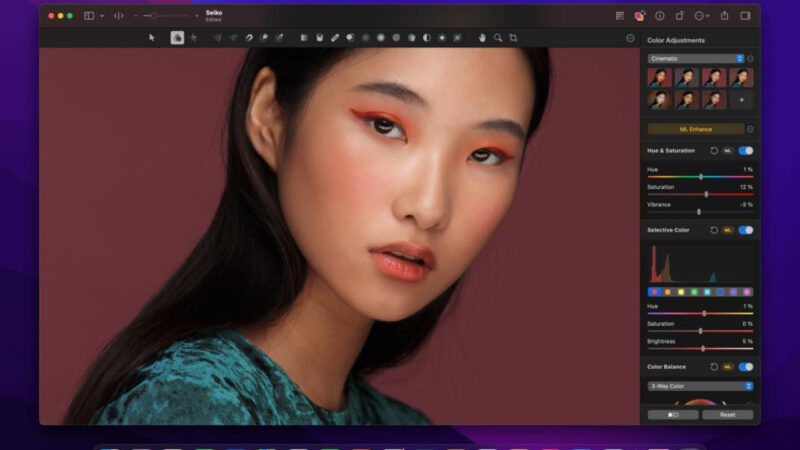The width and height of the screenshot is (800, 450).
Task: Toggle ML for Color Balance
Action: tap(728, 367)
